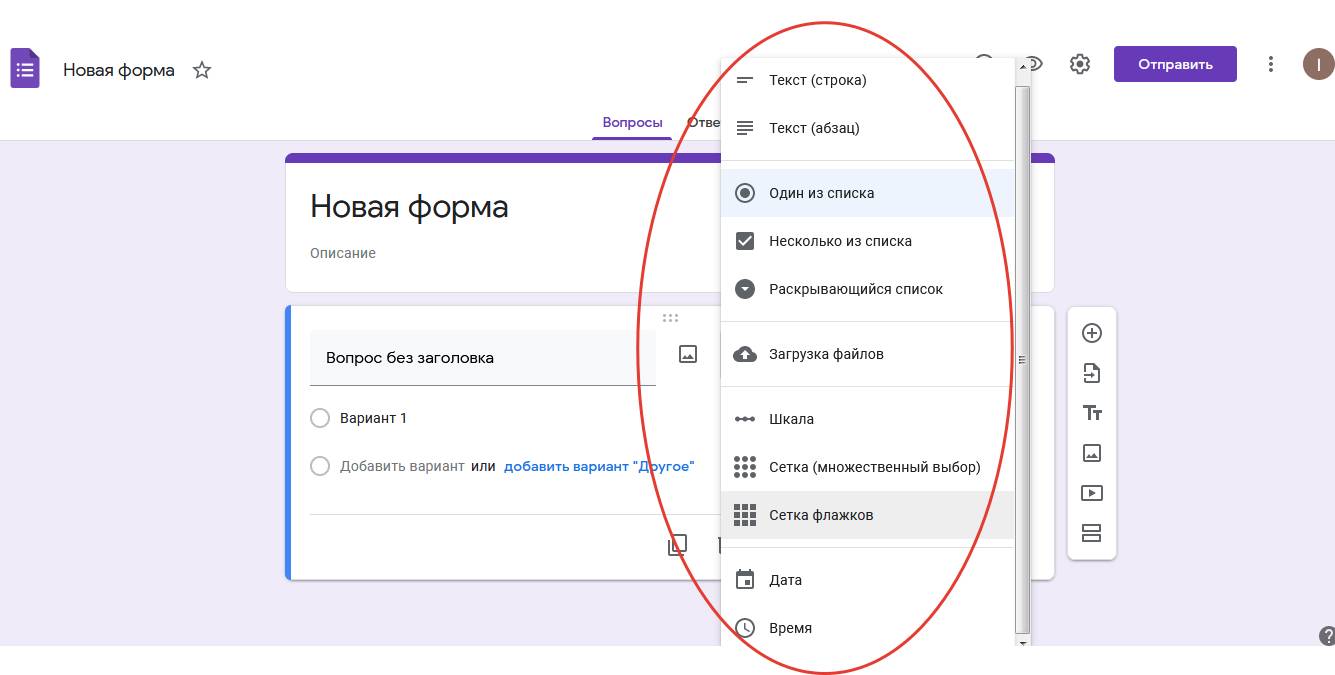Open the three-dot more options menu
This screenshot has height=675, width=1335.
coord(1271,64)
